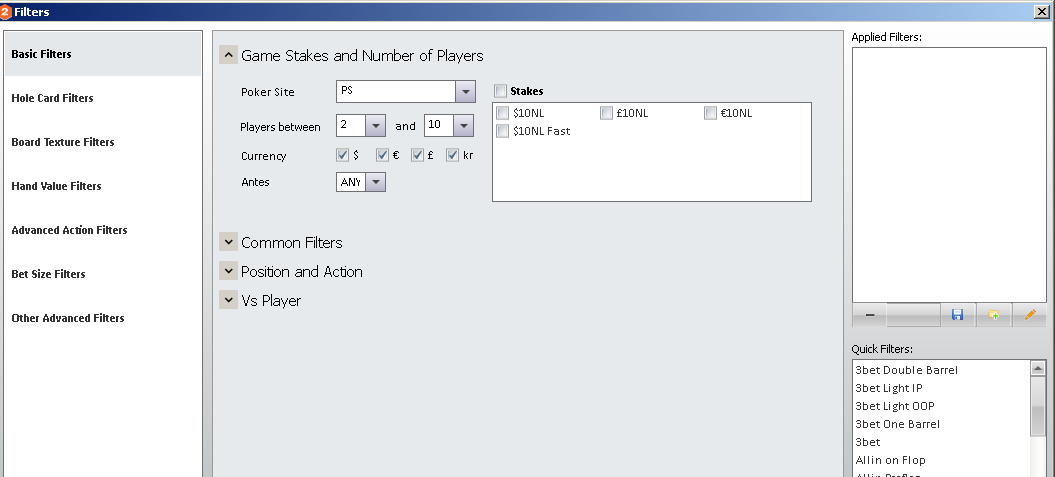Open the Antes dropdown

tap(375, 182)
